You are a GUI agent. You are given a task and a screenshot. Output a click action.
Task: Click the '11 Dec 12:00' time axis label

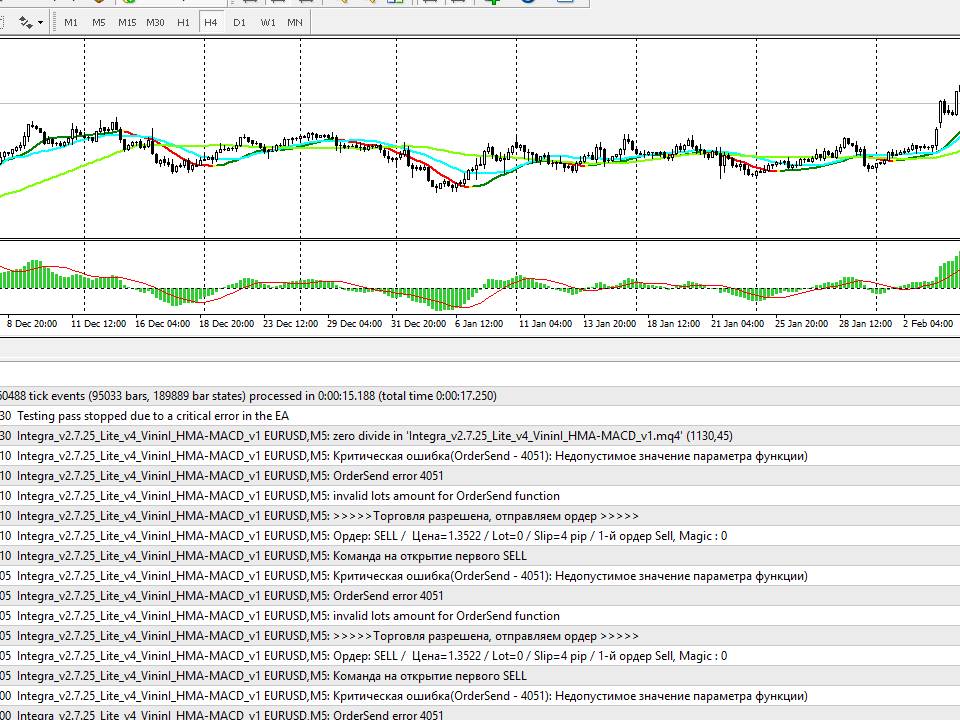click(98, 323)
